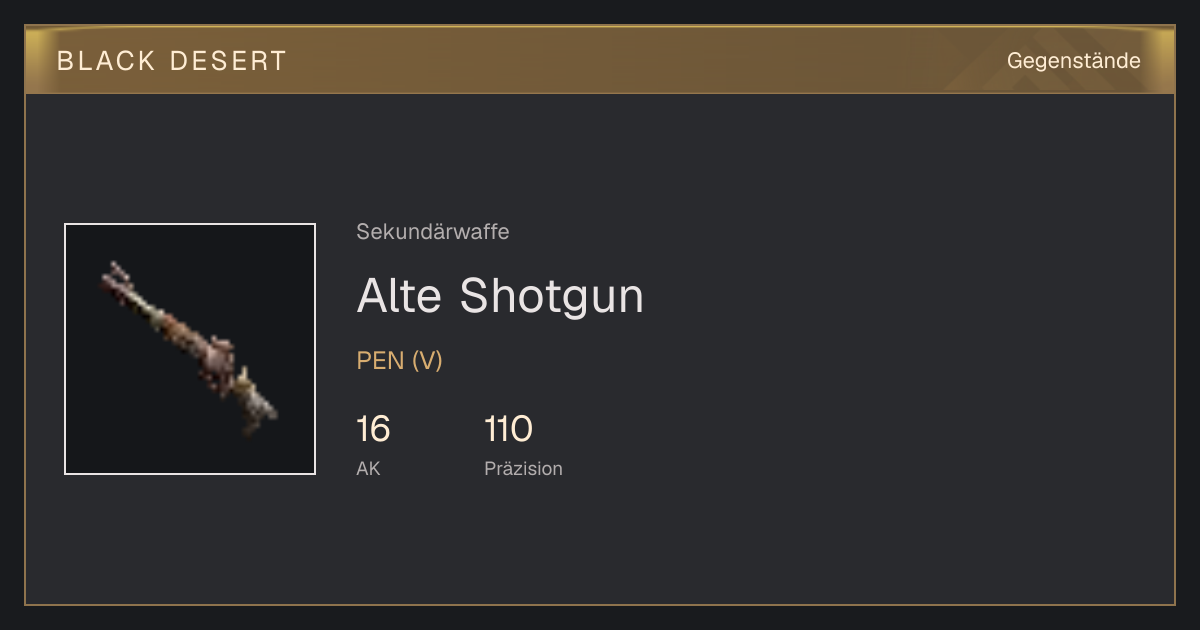
Task: Click the AK value 16
Action: click(373, 430)
